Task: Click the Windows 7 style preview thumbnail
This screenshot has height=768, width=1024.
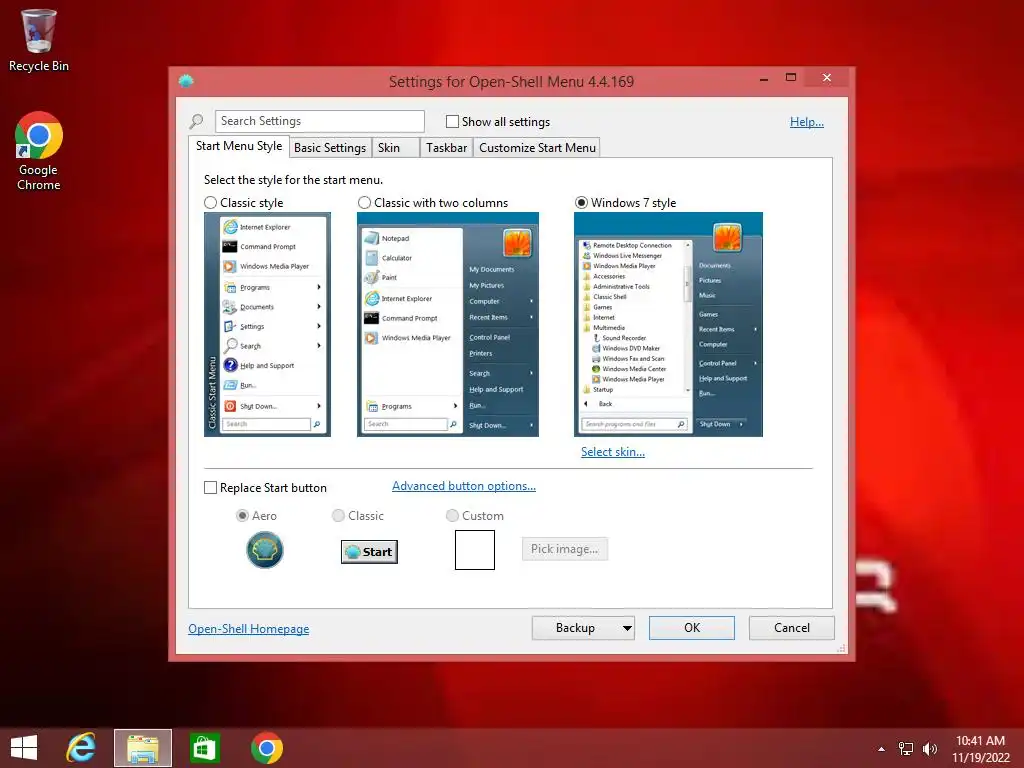Action: (668, 325)
